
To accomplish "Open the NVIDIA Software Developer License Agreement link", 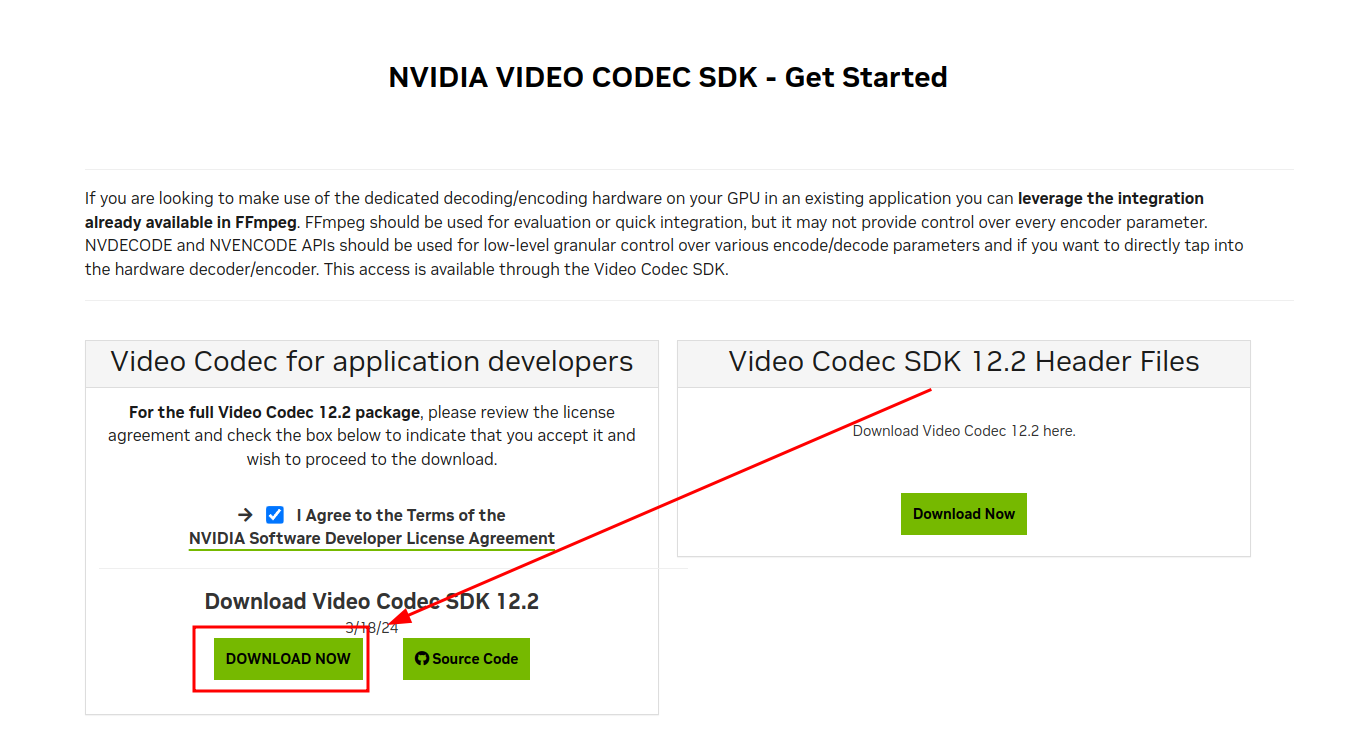I will coord(372,538).
